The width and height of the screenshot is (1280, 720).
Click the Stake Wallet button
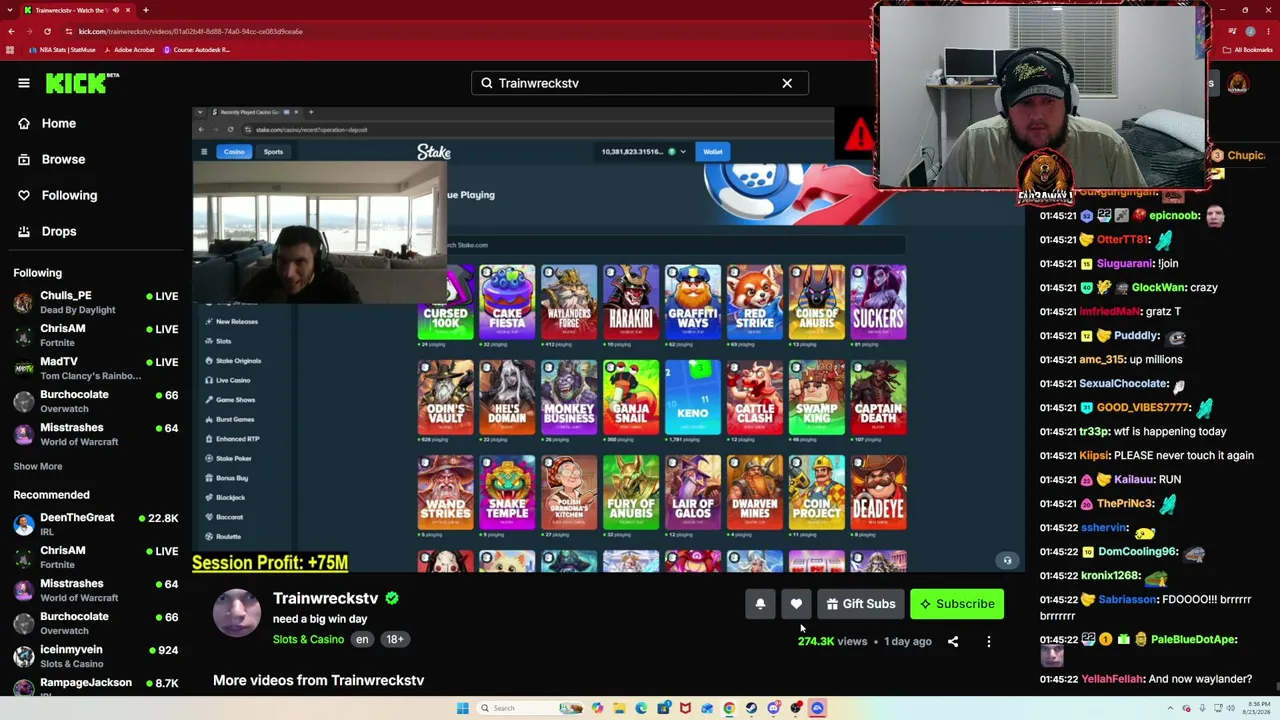(713, 152)
